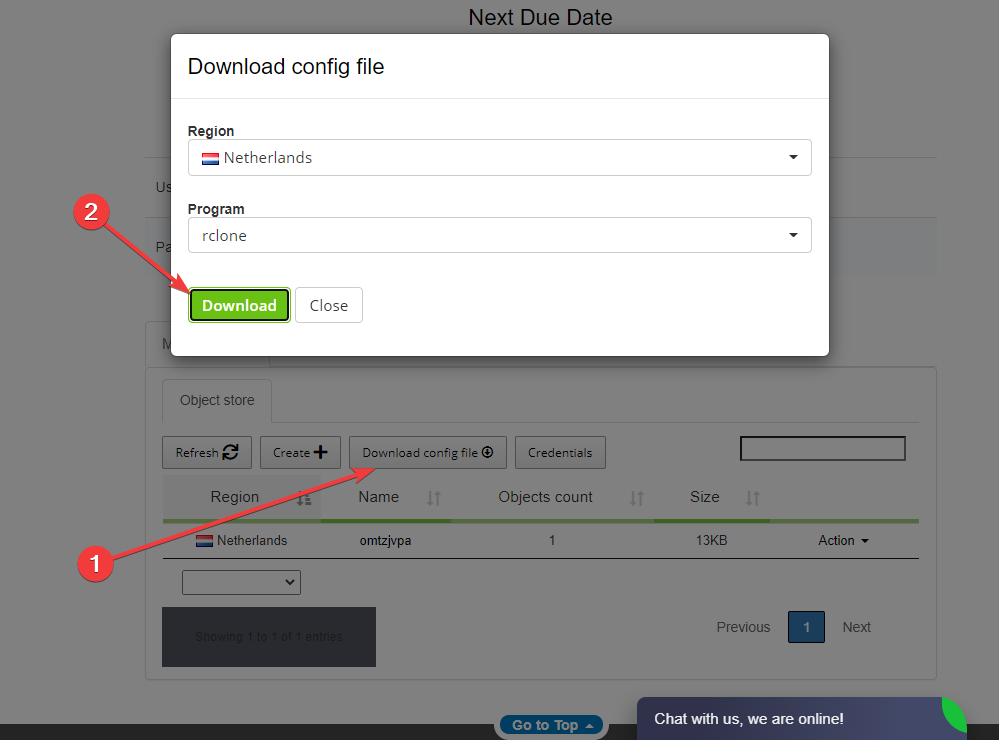Click the Go to Top arrow button

(552, 725)
